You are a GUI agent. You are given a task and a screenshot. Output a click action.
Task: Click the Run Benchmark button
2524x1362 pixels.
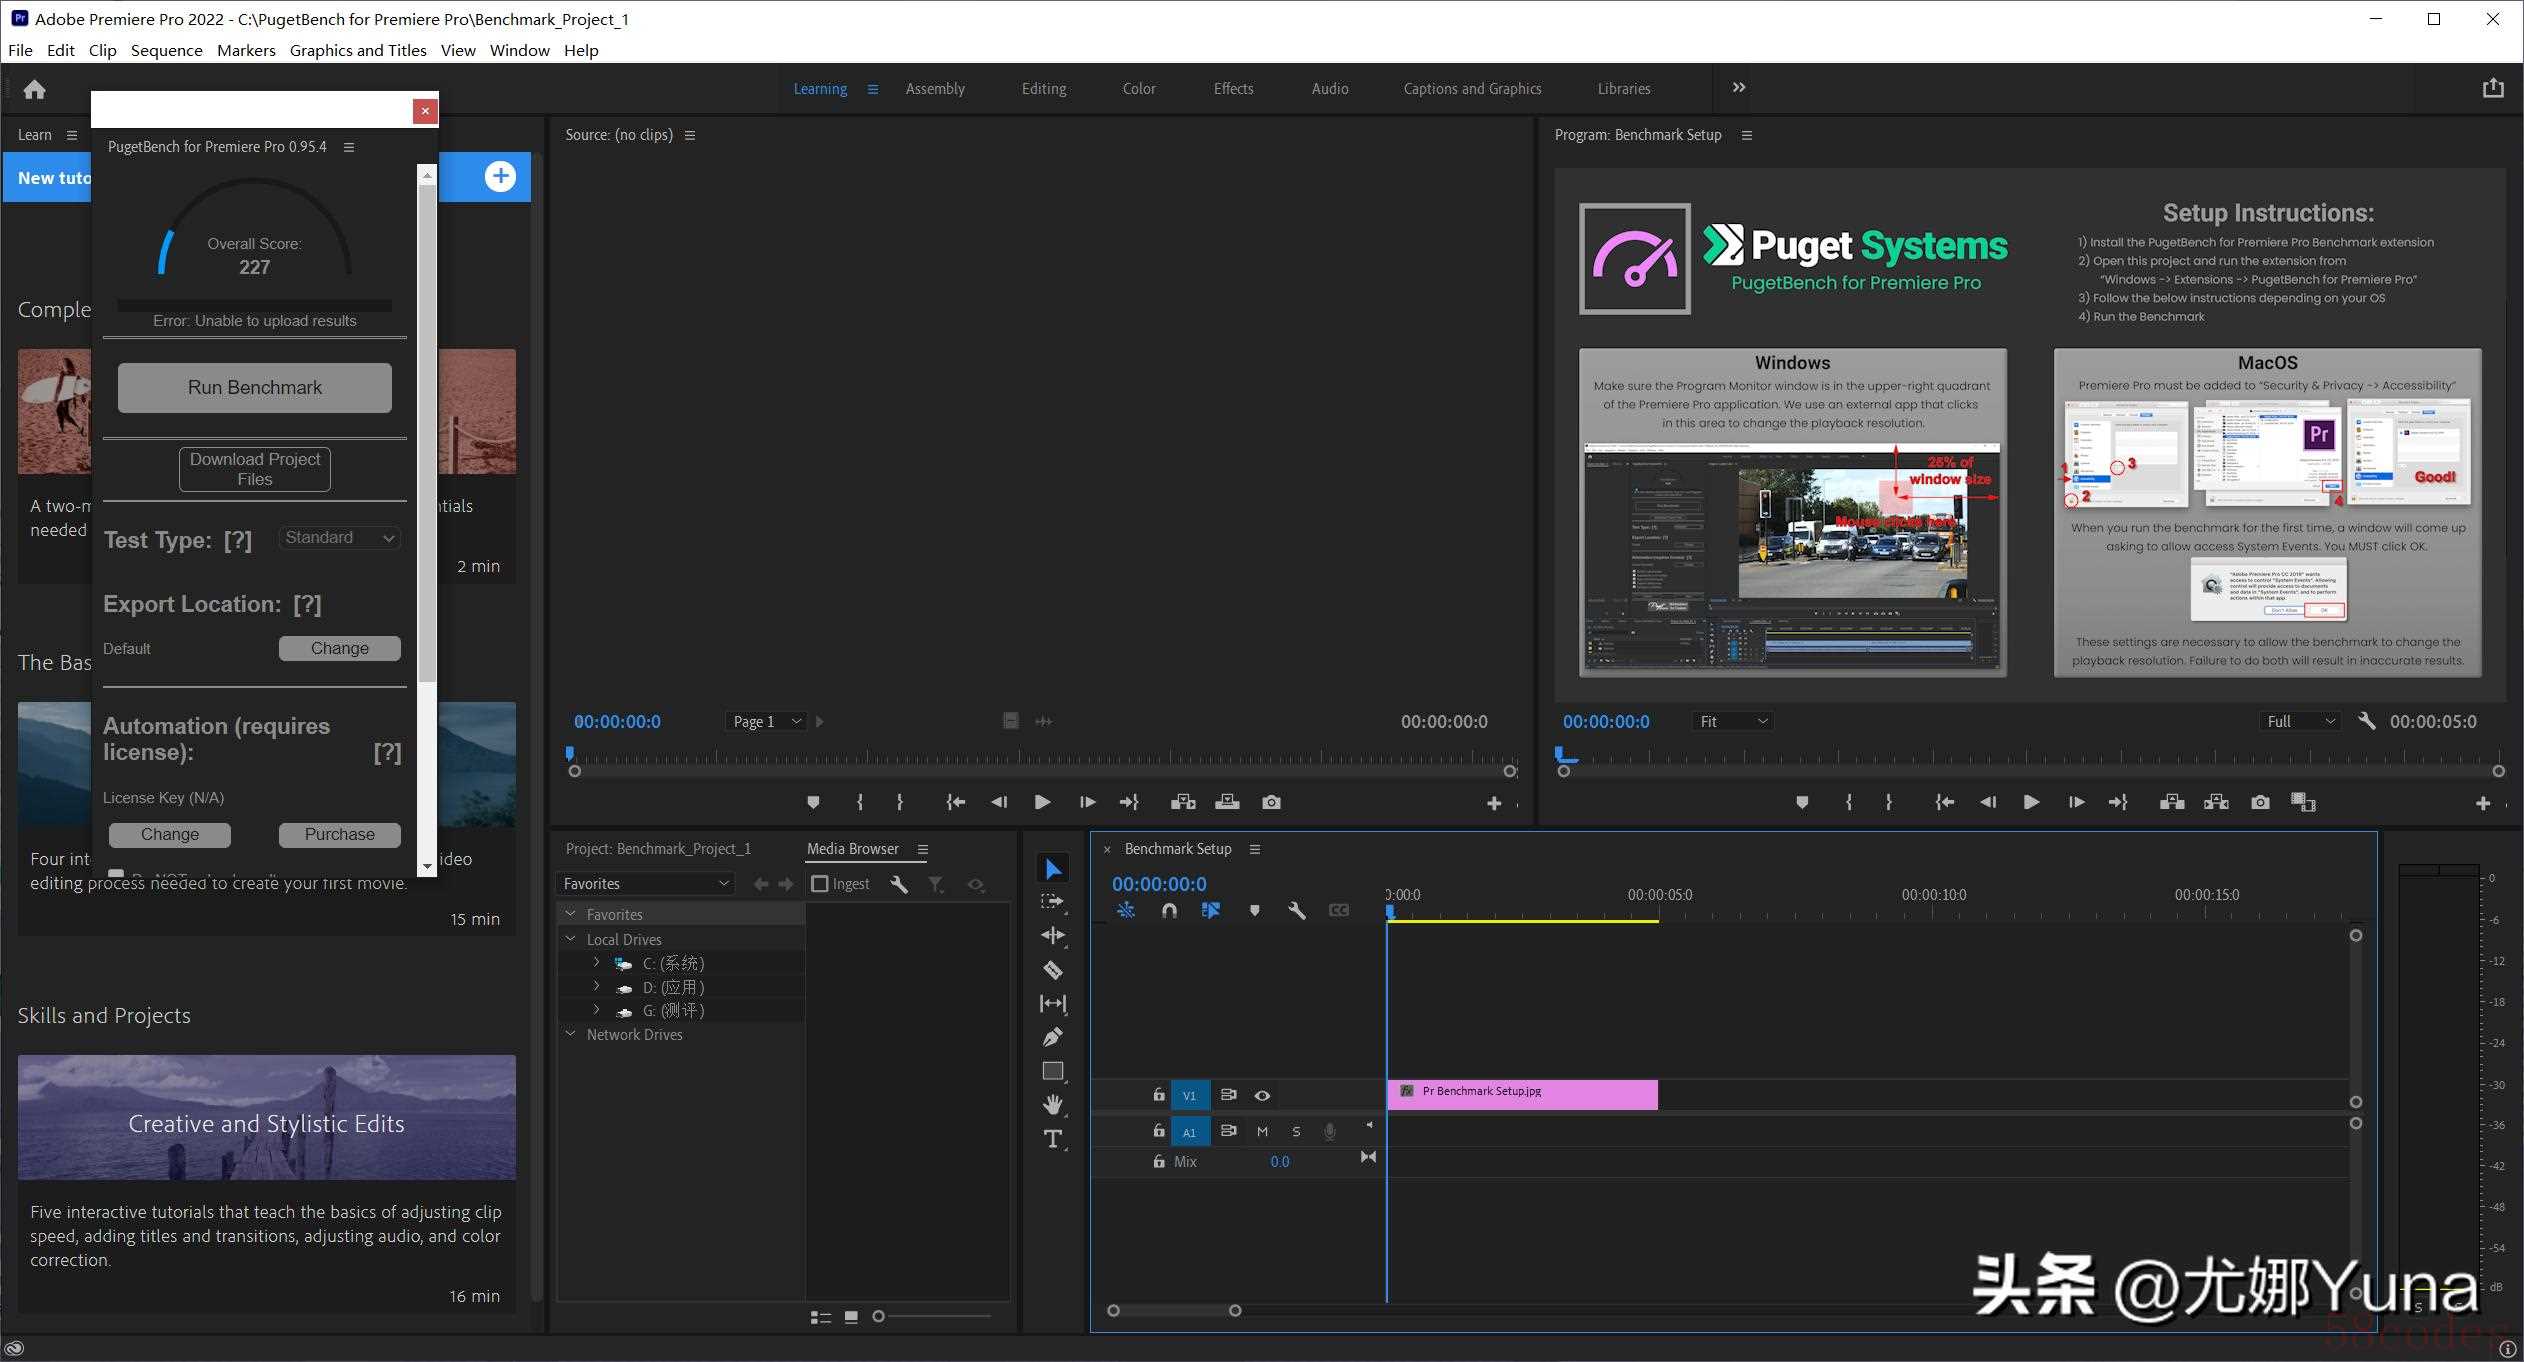255,388
